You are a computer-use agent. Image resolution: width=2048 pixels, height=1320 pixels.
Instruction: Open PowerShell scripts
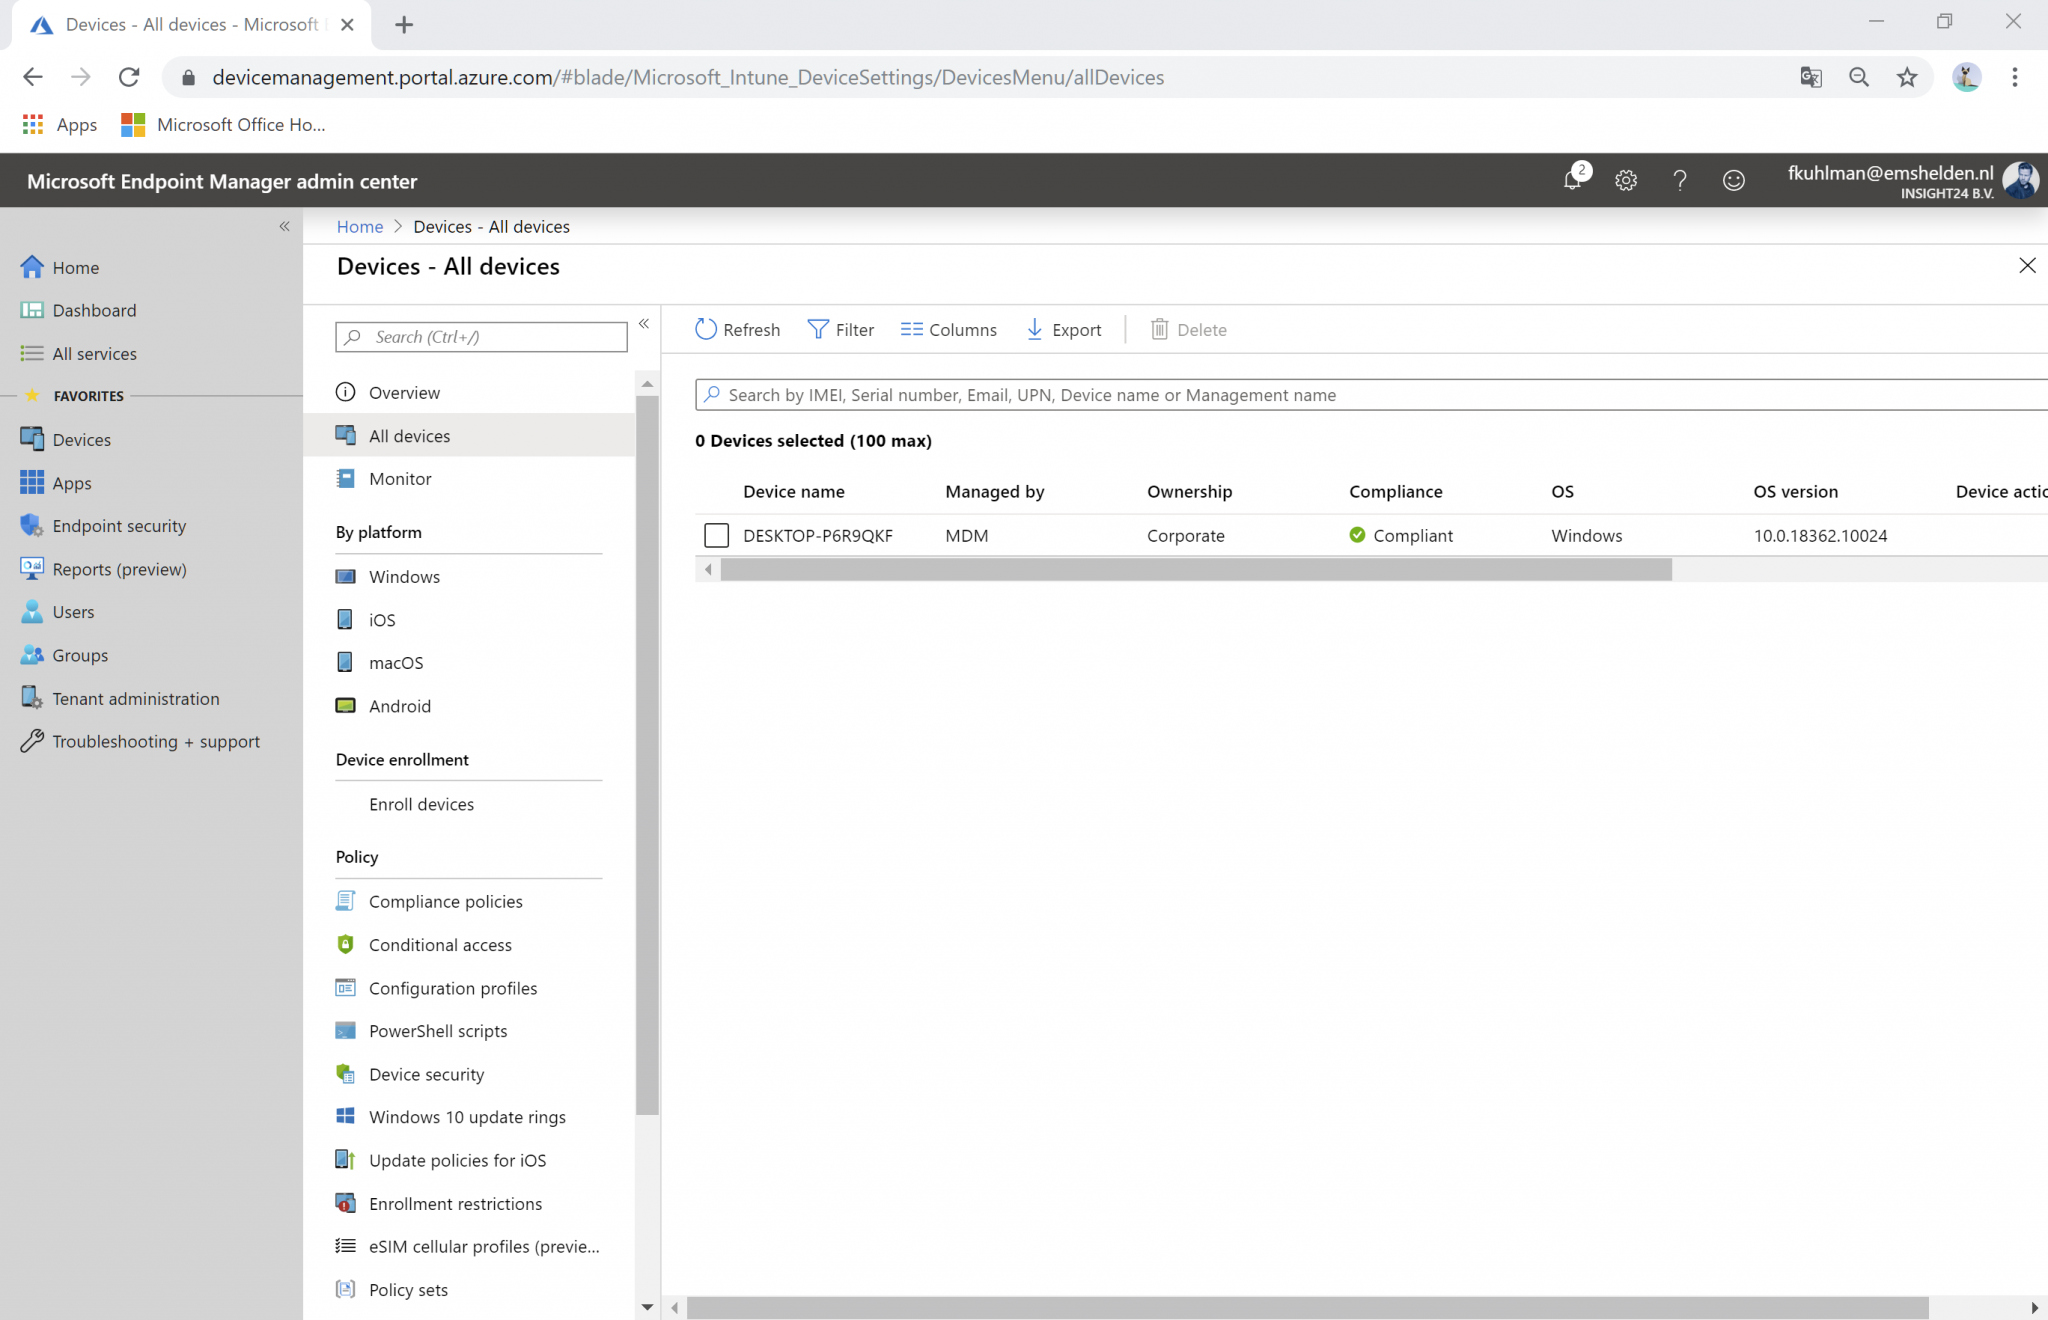point(436,1030)
